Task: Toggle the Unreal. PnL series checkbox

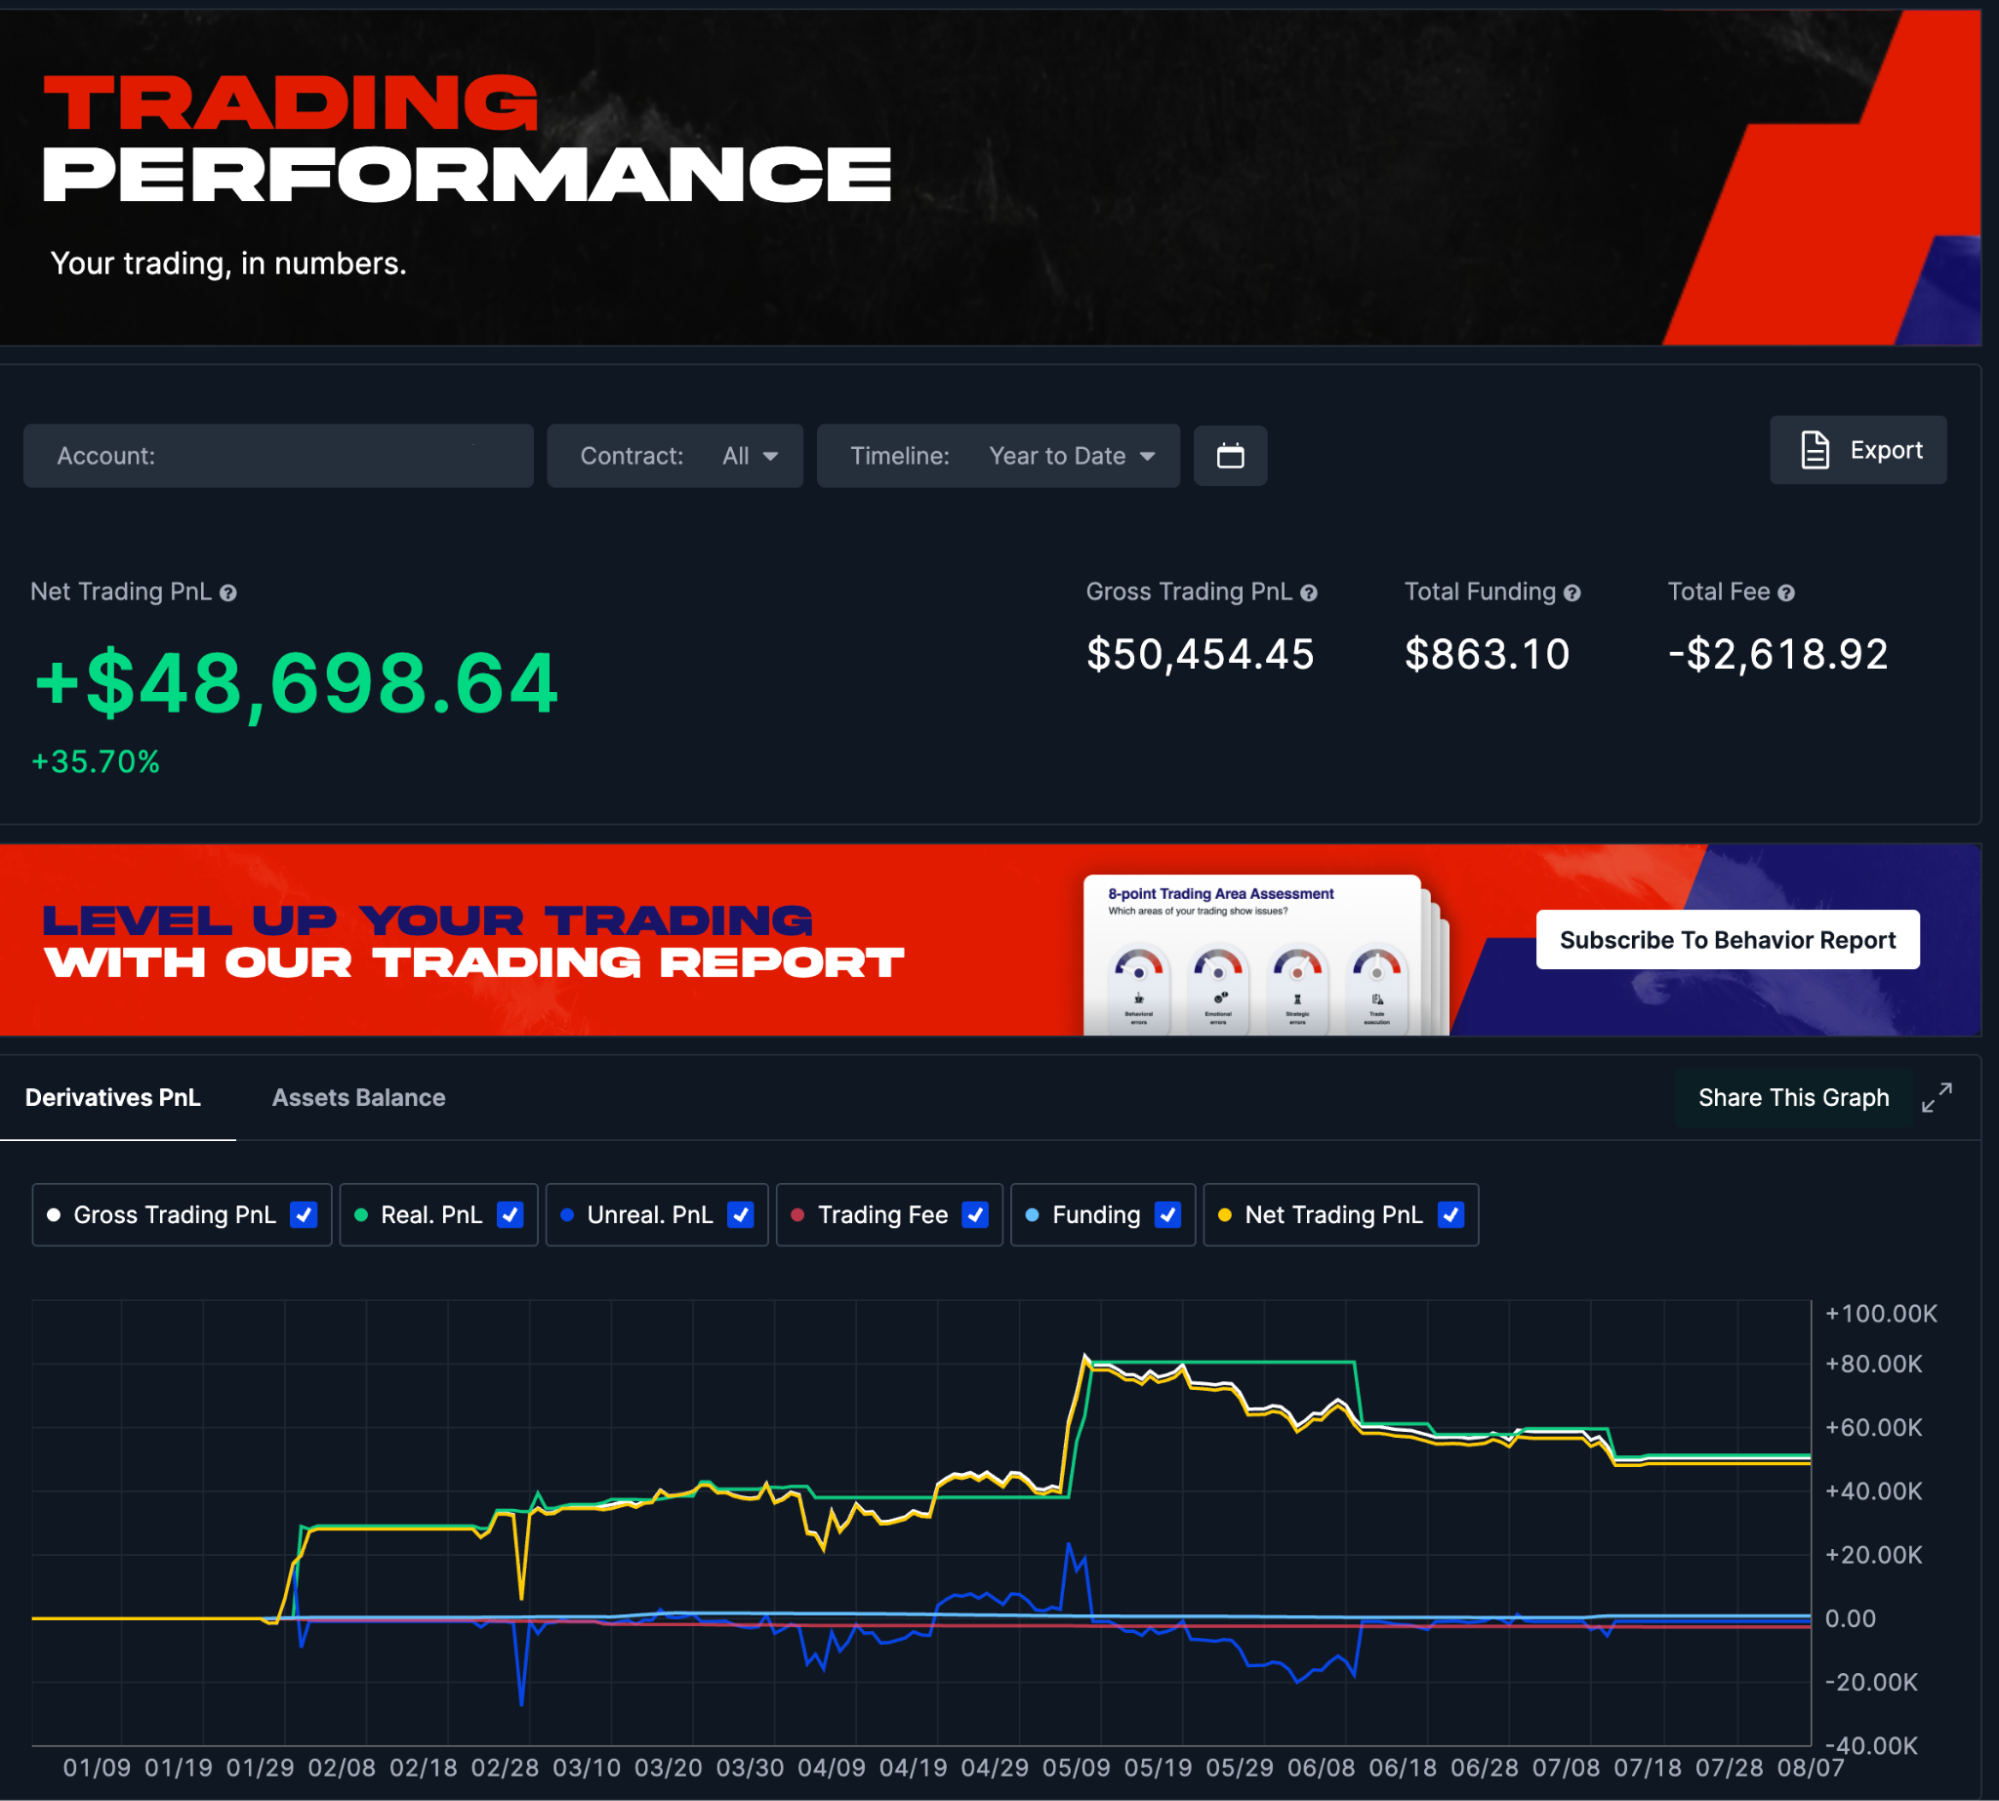Action: 740,1214
